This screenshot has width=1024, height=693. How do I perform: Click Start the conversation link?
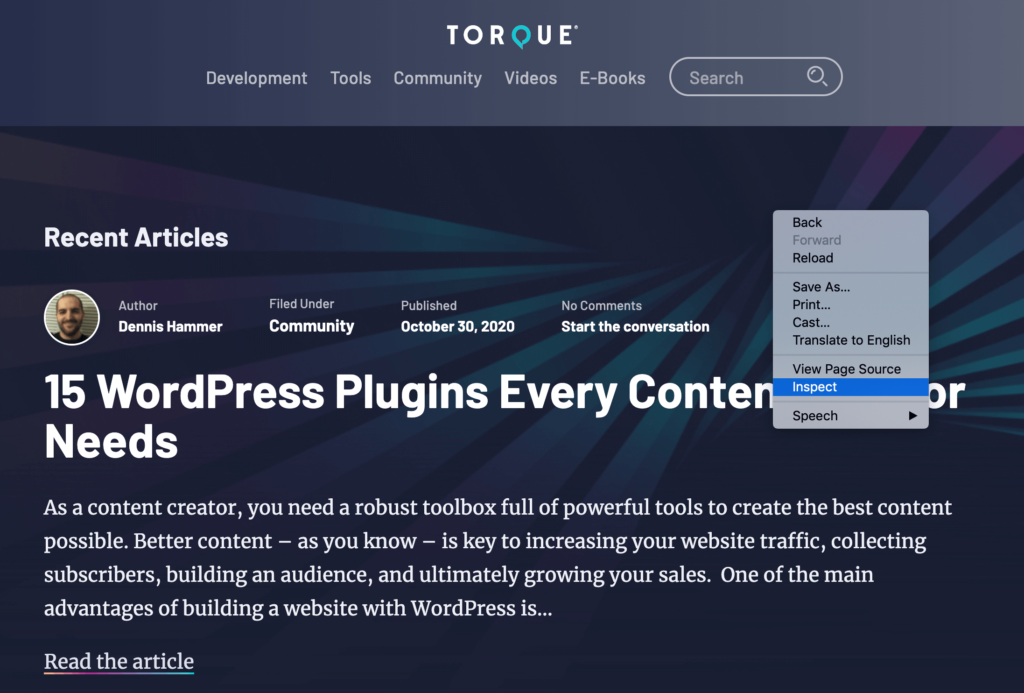click(635, 327)
